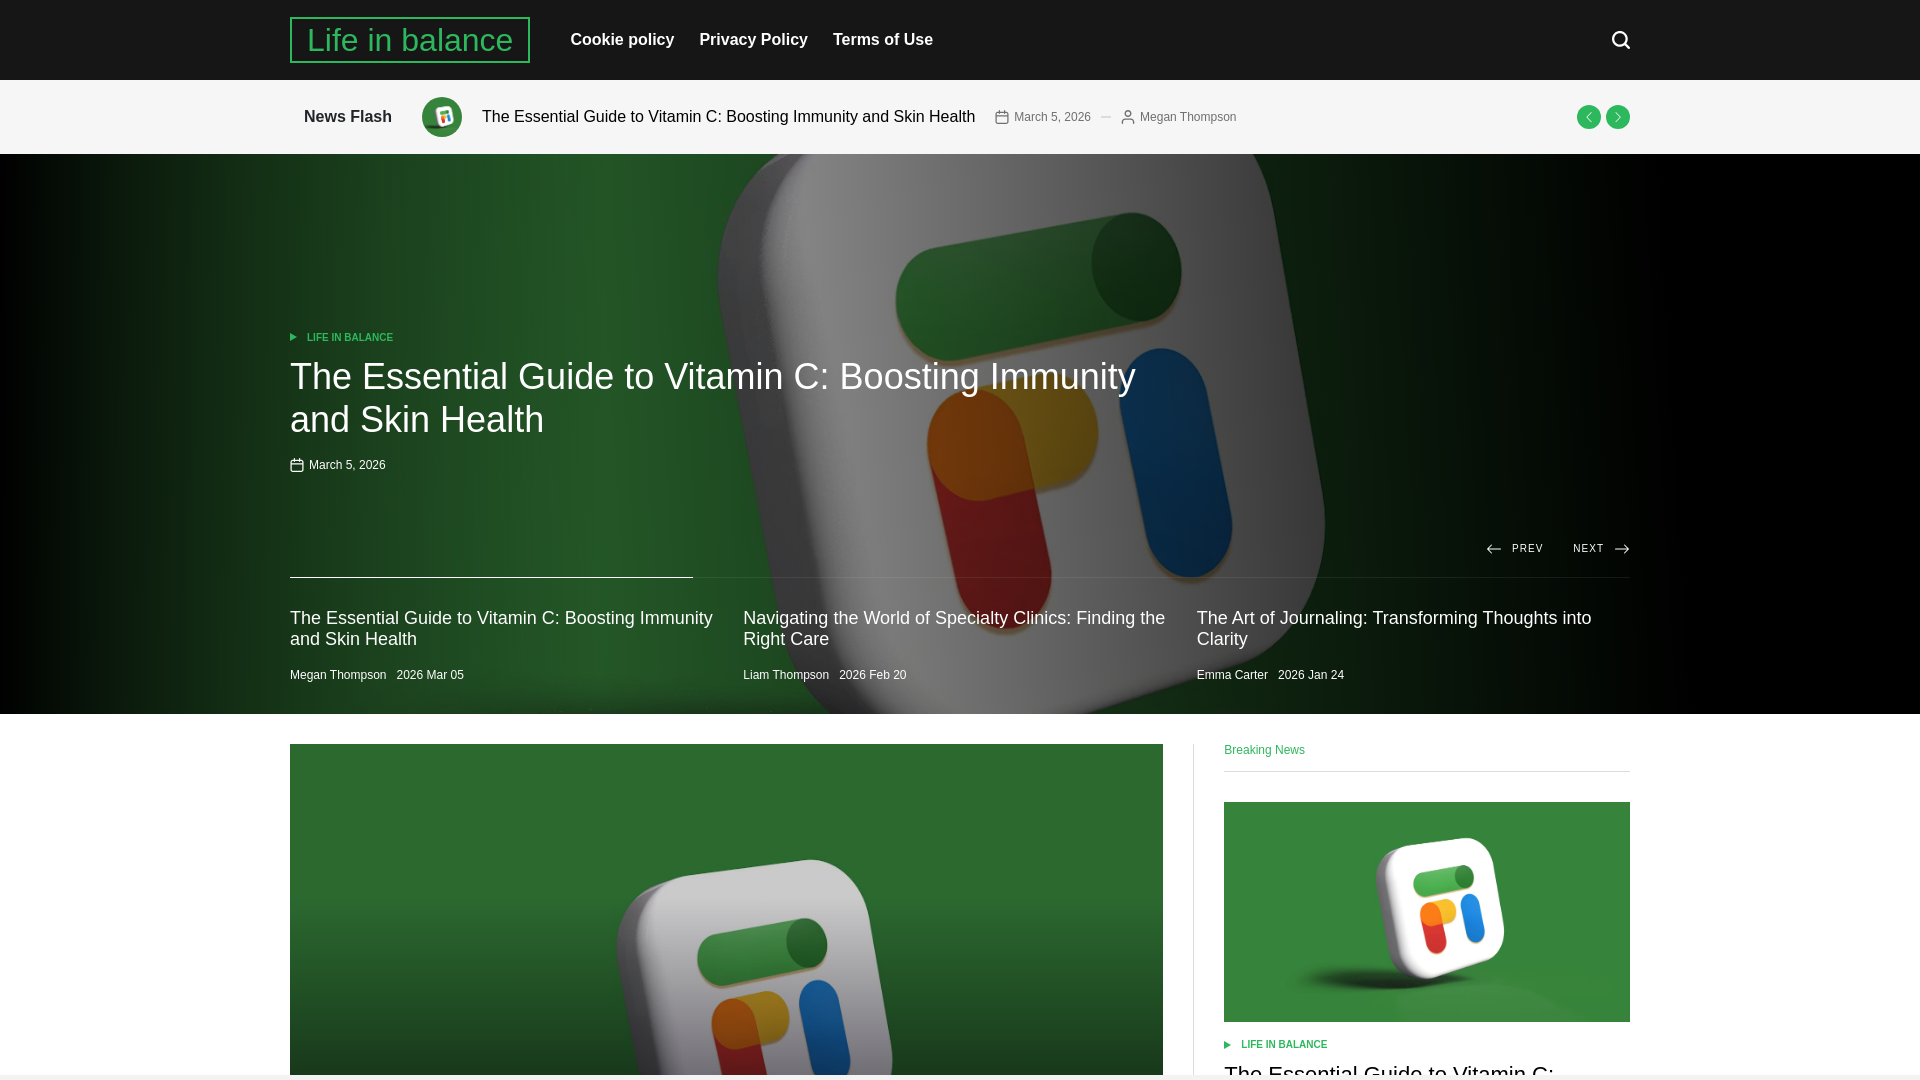Screen dimensions: 1920x1080
Task: Click the LIFE IN BALANCE hero category tag
Action: pos(349,338)
